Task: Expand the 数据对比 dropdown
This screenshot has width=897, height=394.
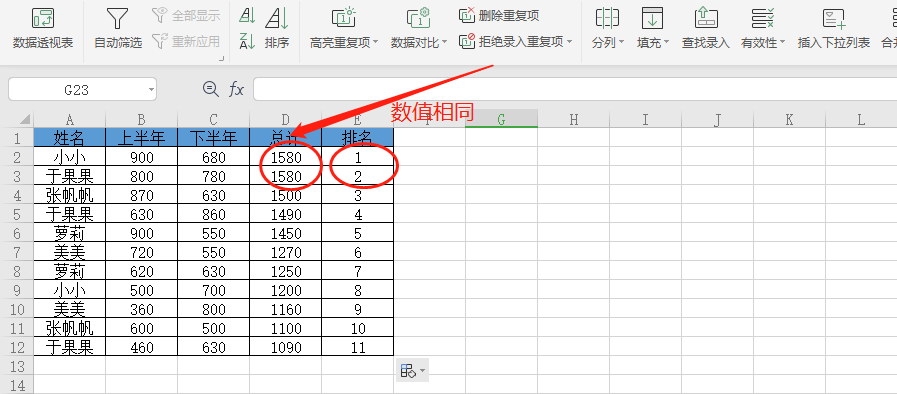Action: (x=444, y=42)
